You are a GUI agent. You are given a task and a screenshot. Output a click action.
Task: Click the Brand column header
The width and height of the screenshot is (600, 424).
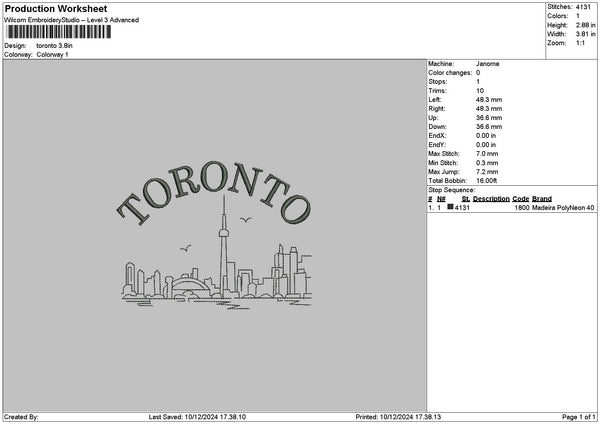(542, 199)
